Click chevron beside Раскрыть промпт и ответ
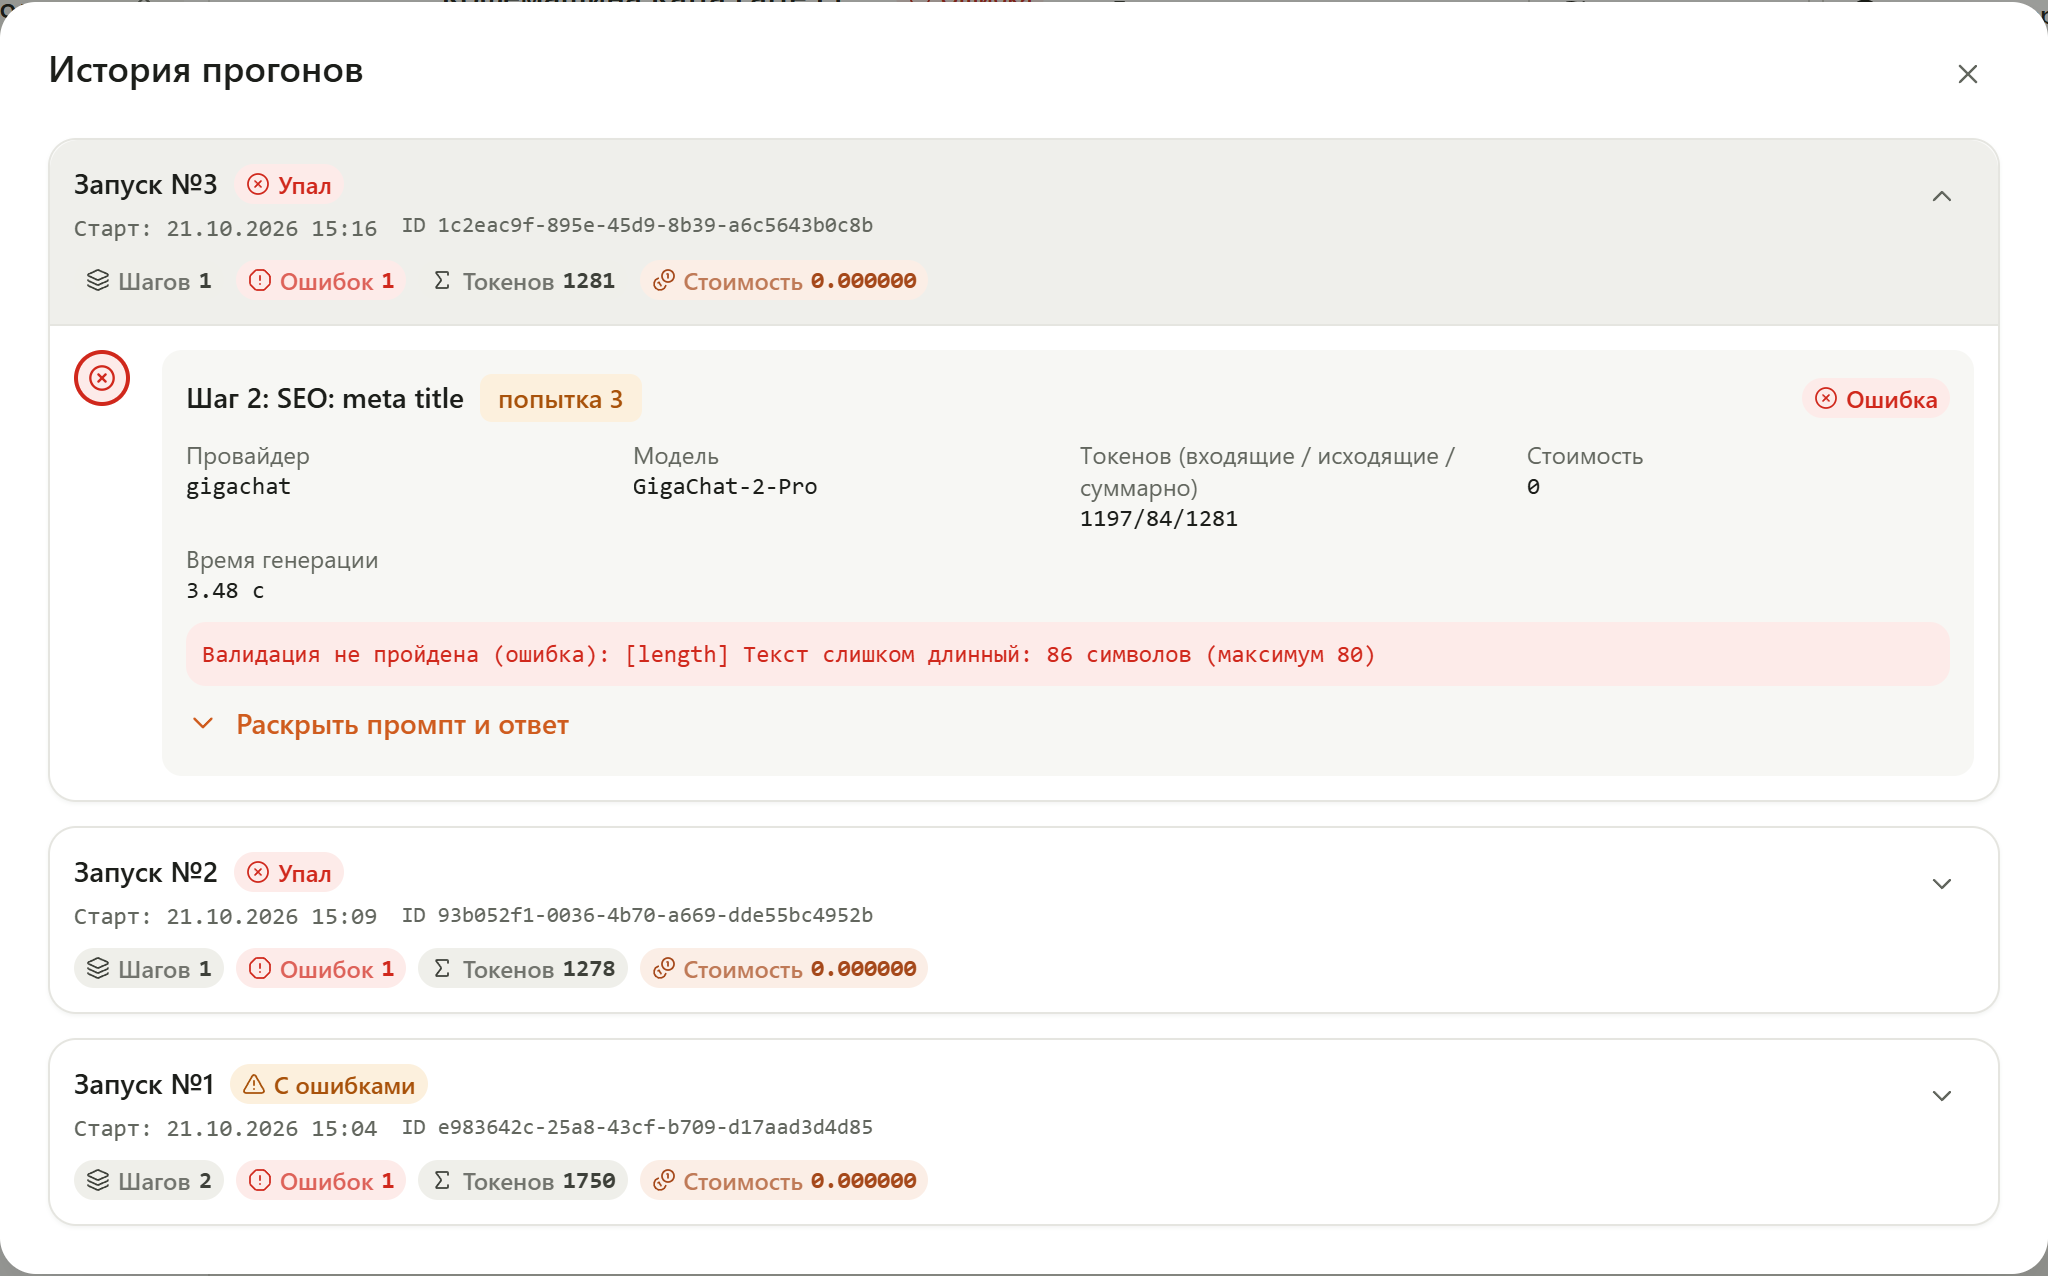The height and width of the screenshot is (1276, 2048). (x=203, y=723)
